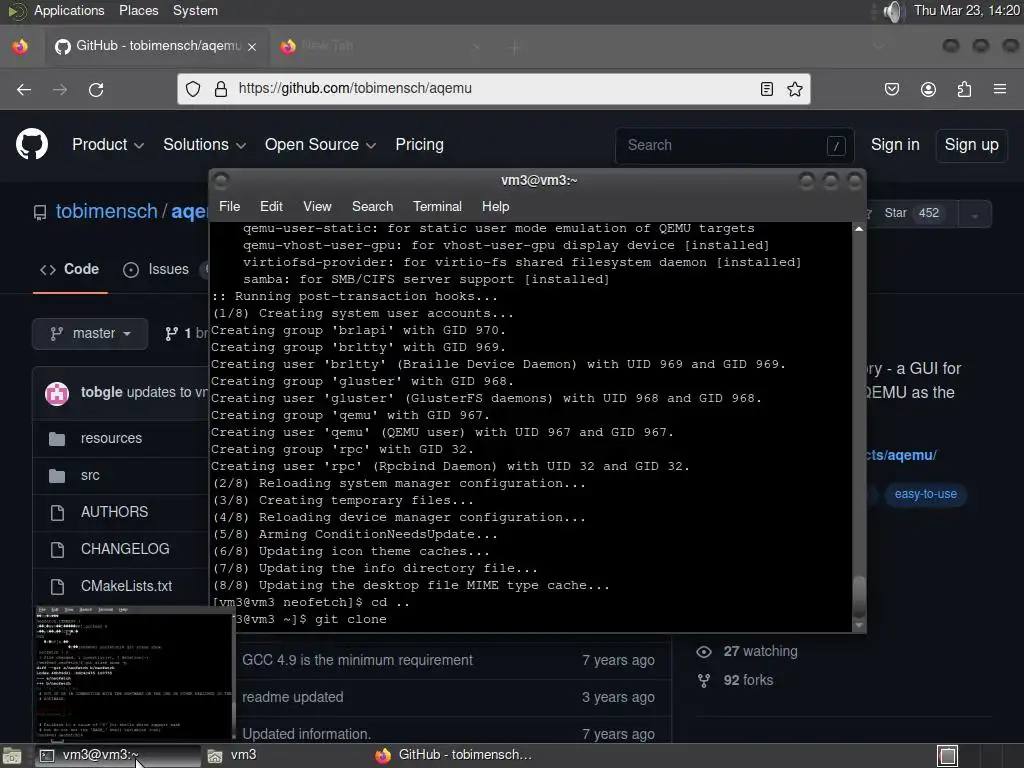Expand the dropdown arrow next to Star

pos(975,214)
